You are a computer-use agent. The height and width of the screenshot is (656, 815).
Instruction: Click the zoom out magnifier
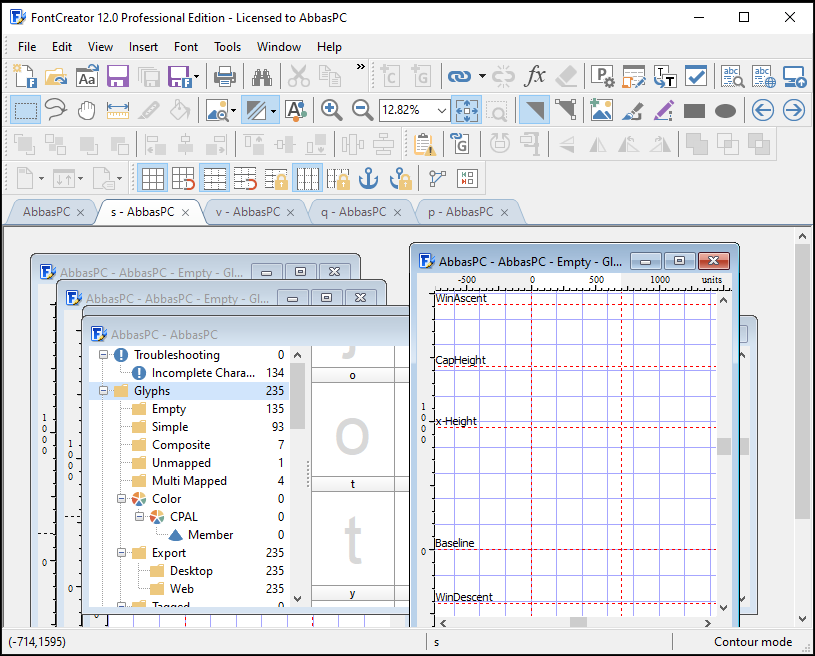coord(362,110)
